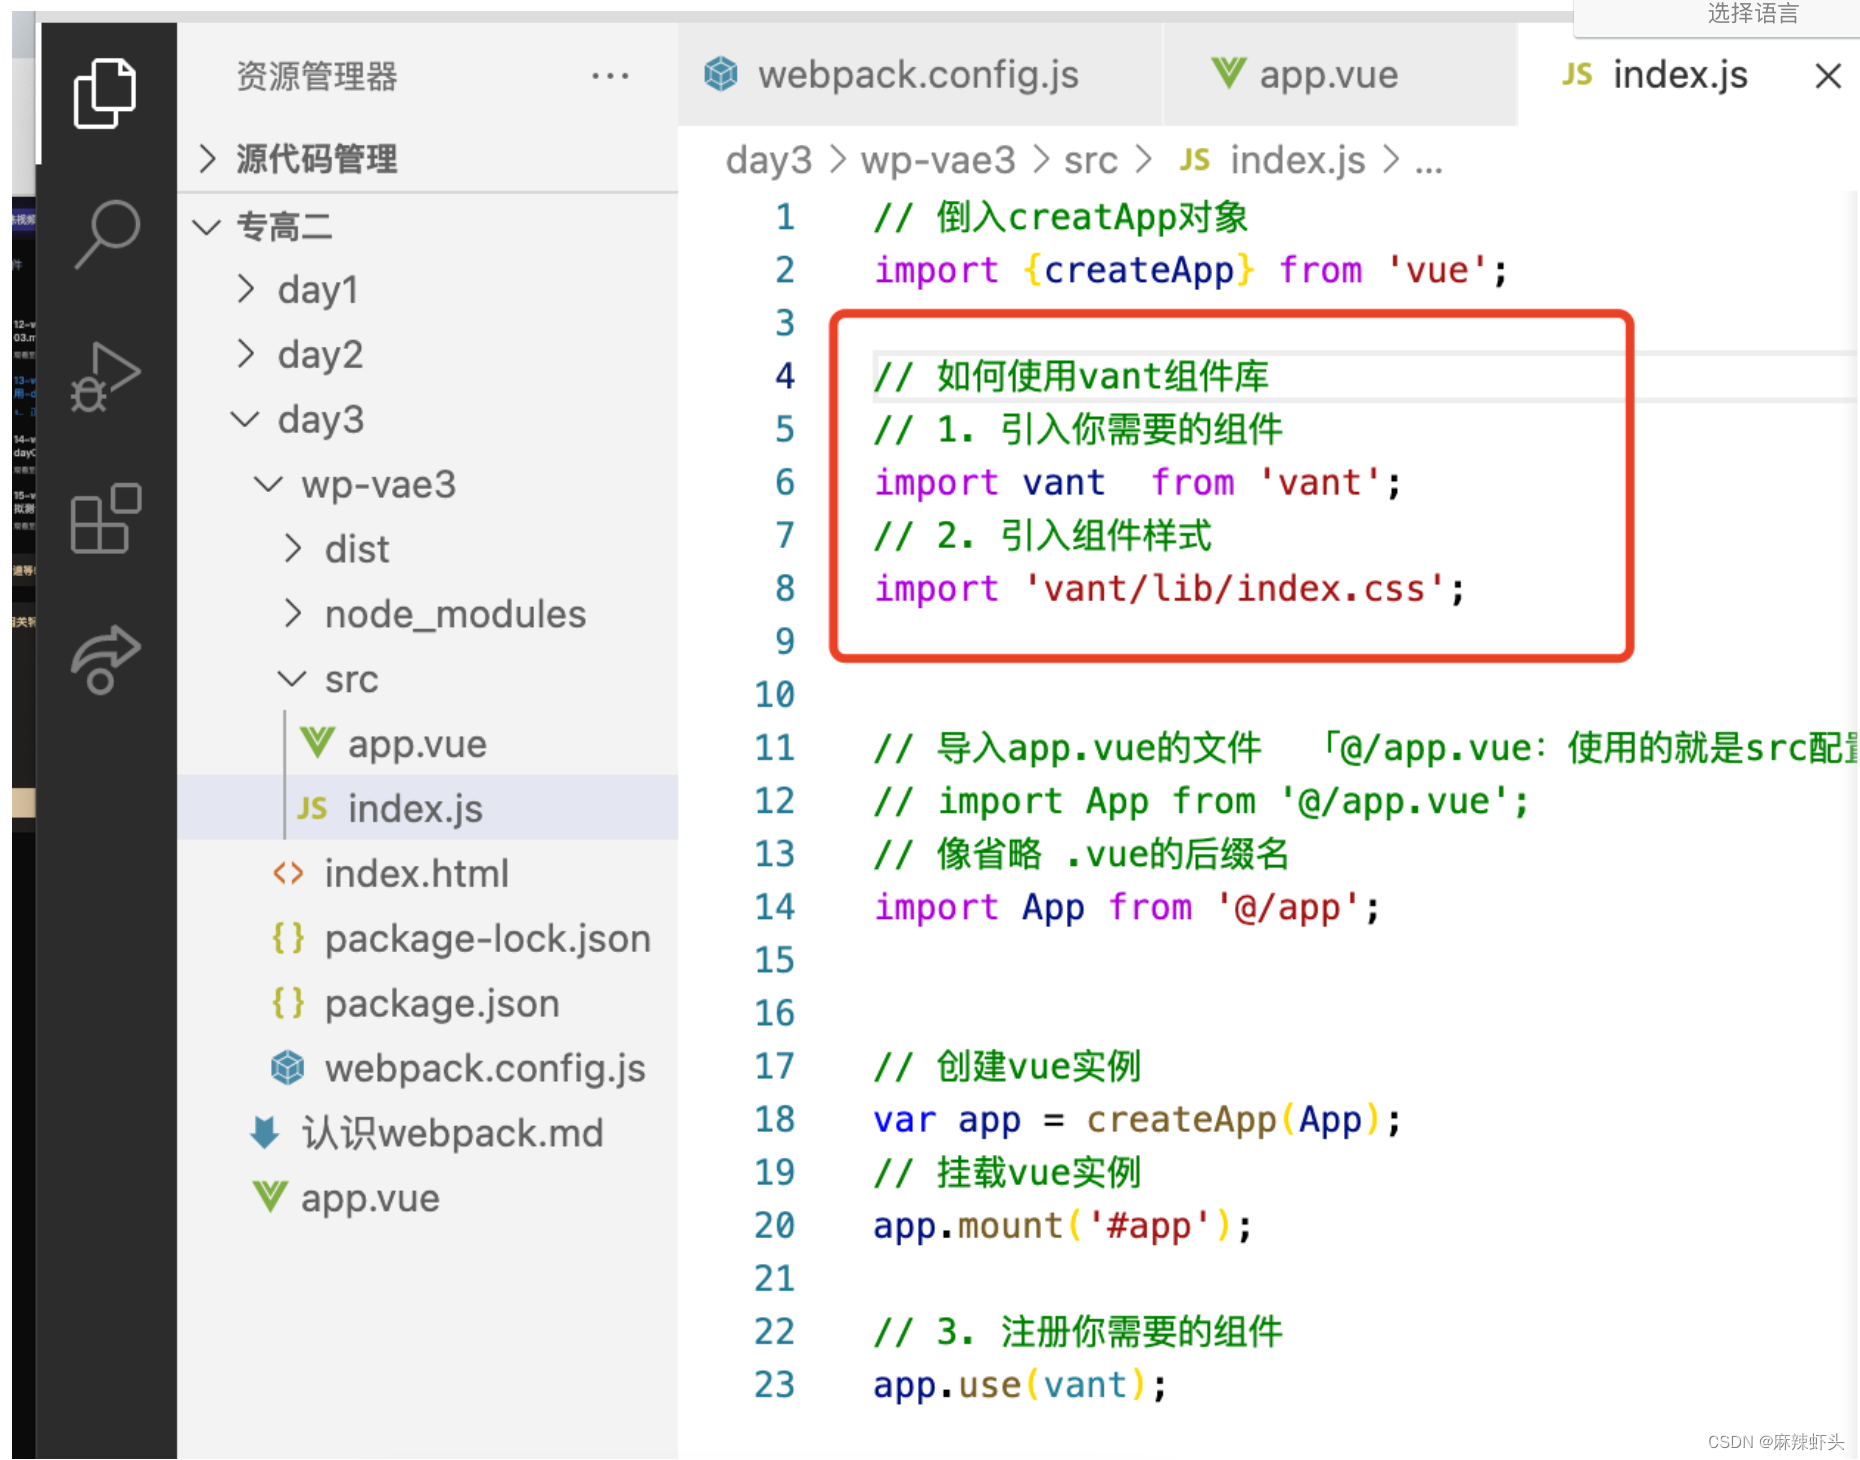Collapse the src folder
Viewport: 1860px width, 1460px height.
pyautogui.click(x=428, y=679)
